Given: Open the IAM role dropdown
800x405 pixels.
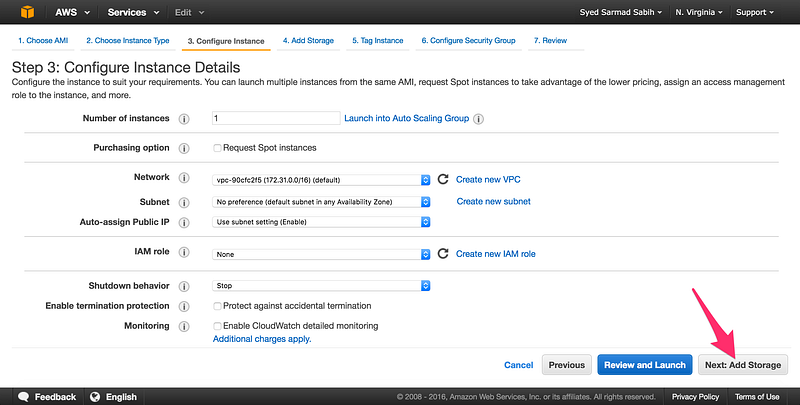Looking at the screenshot, I should [321, 254].
